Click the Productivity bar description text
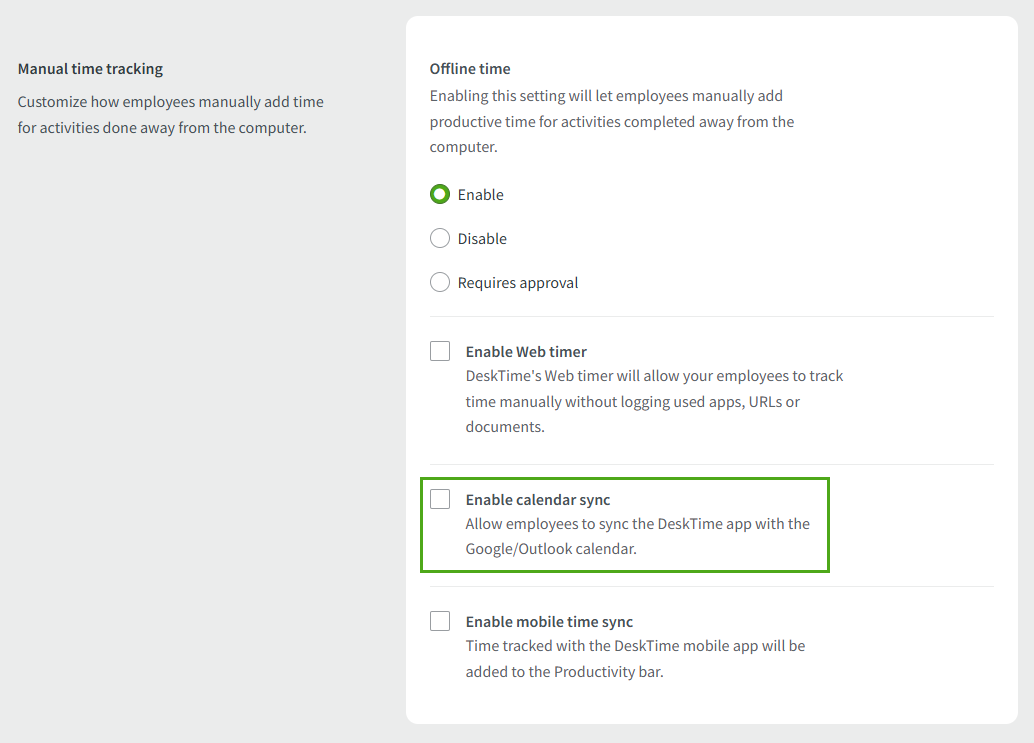 click(635, 658)
